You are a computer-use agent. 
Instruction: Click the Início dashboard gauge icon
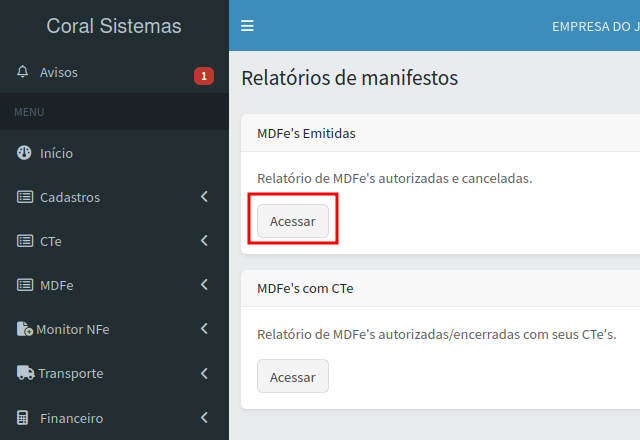25,153
